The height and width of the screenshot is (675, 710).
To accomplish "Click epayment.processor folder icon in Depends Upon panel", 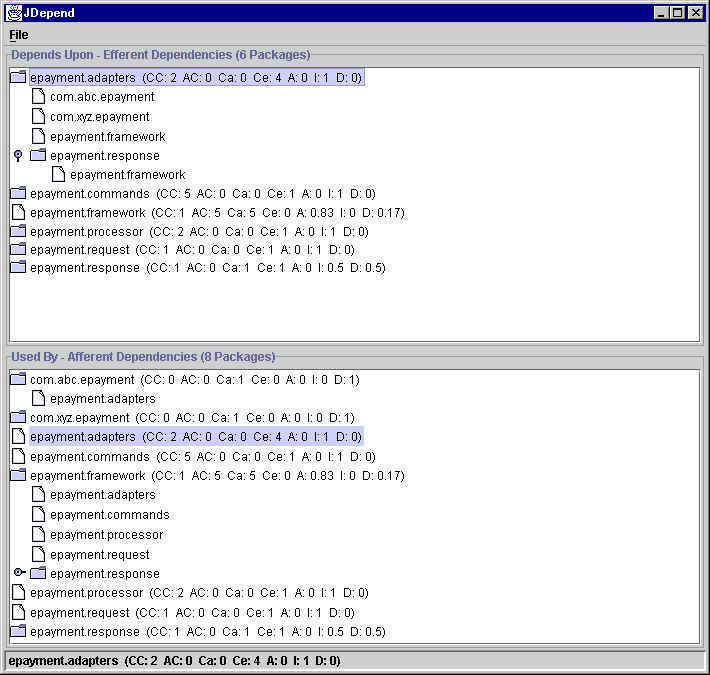I will [18, 231].
